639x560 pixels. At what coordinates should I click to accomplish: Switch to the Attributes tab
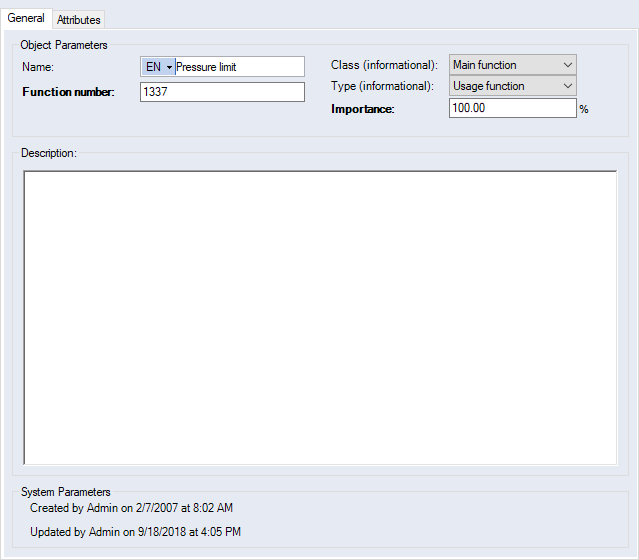coord(78,20)
